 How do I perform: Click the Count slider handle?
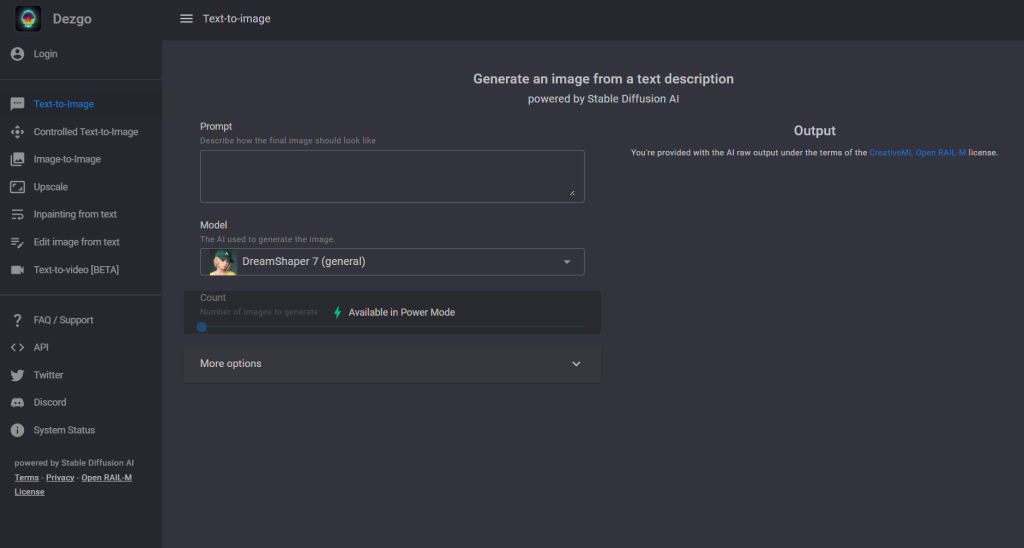[x=202, y=327]
